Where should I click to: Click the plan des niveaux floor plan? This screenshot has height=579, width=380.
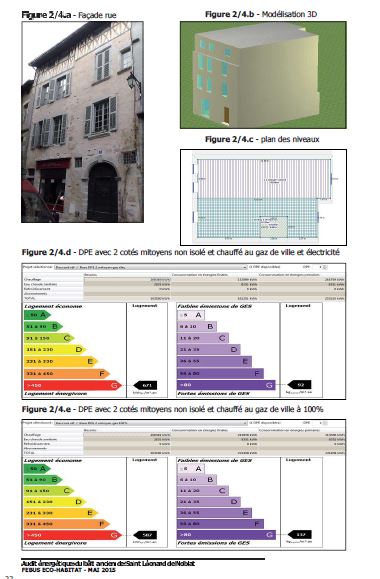click(263, 197)
